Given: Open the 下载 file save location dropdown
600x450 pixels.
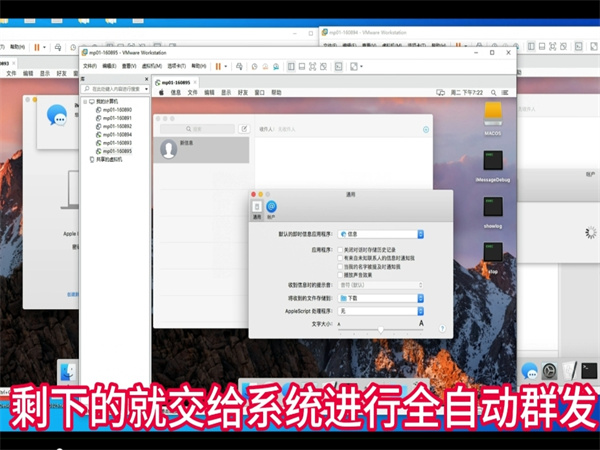Looking at the screenshot, I should coord(380,298).
